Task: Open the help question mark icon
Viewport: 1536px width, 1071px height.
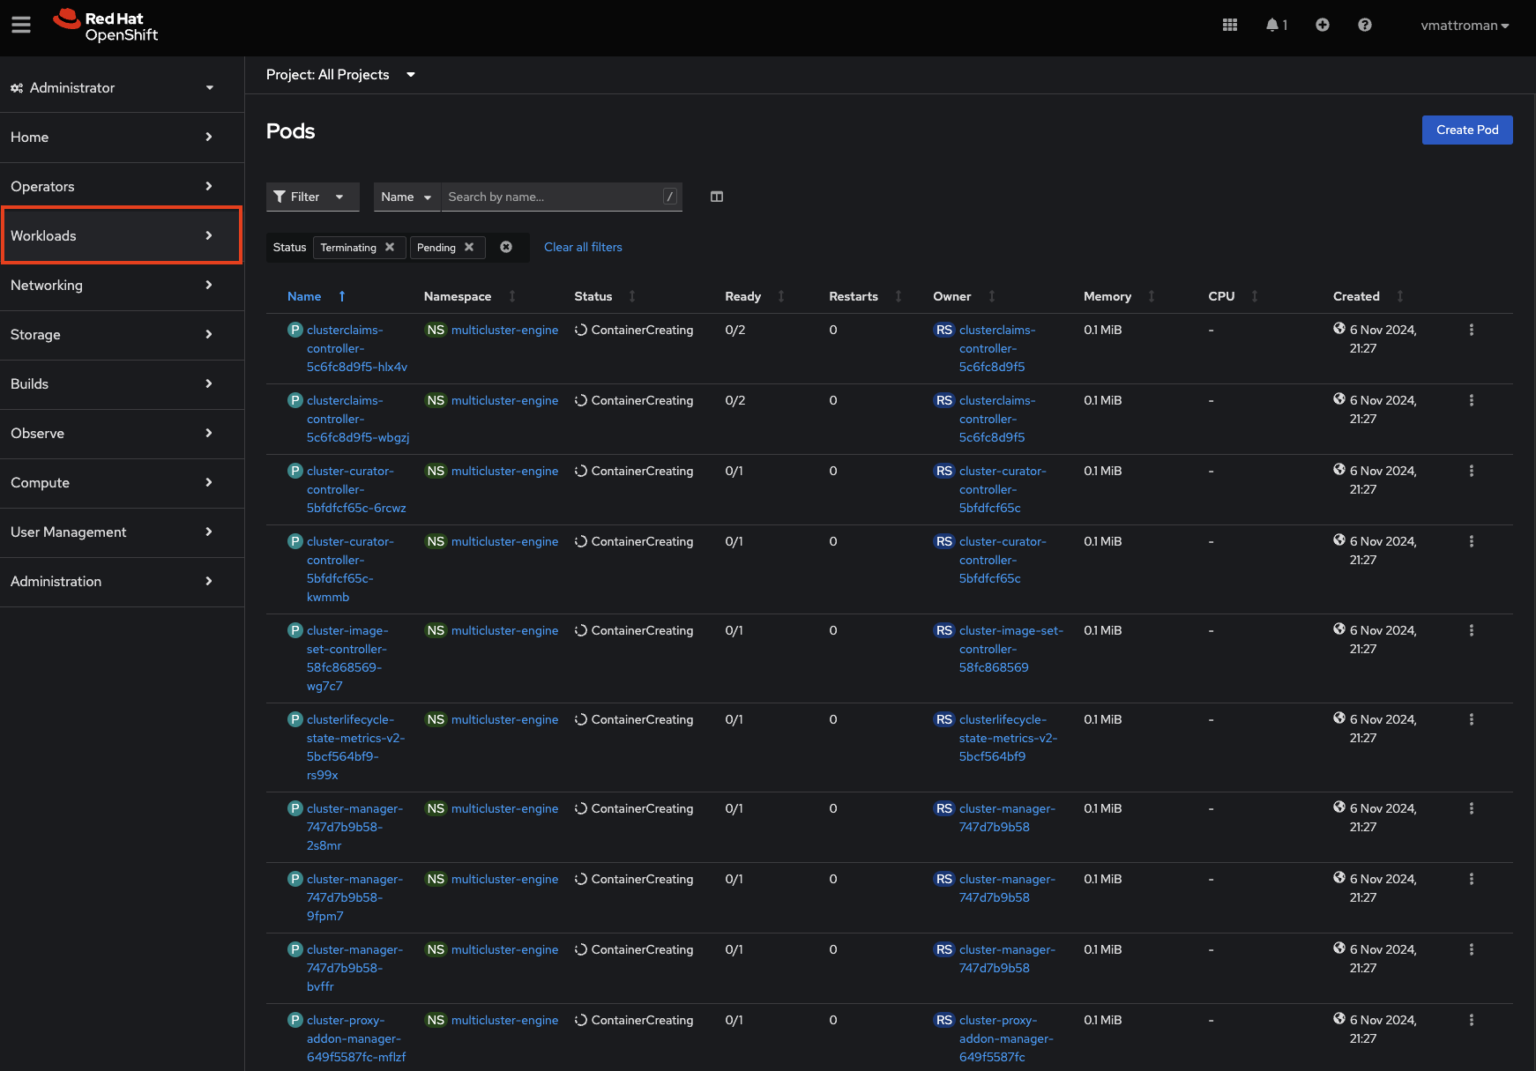Action: tap(1364, 24)
